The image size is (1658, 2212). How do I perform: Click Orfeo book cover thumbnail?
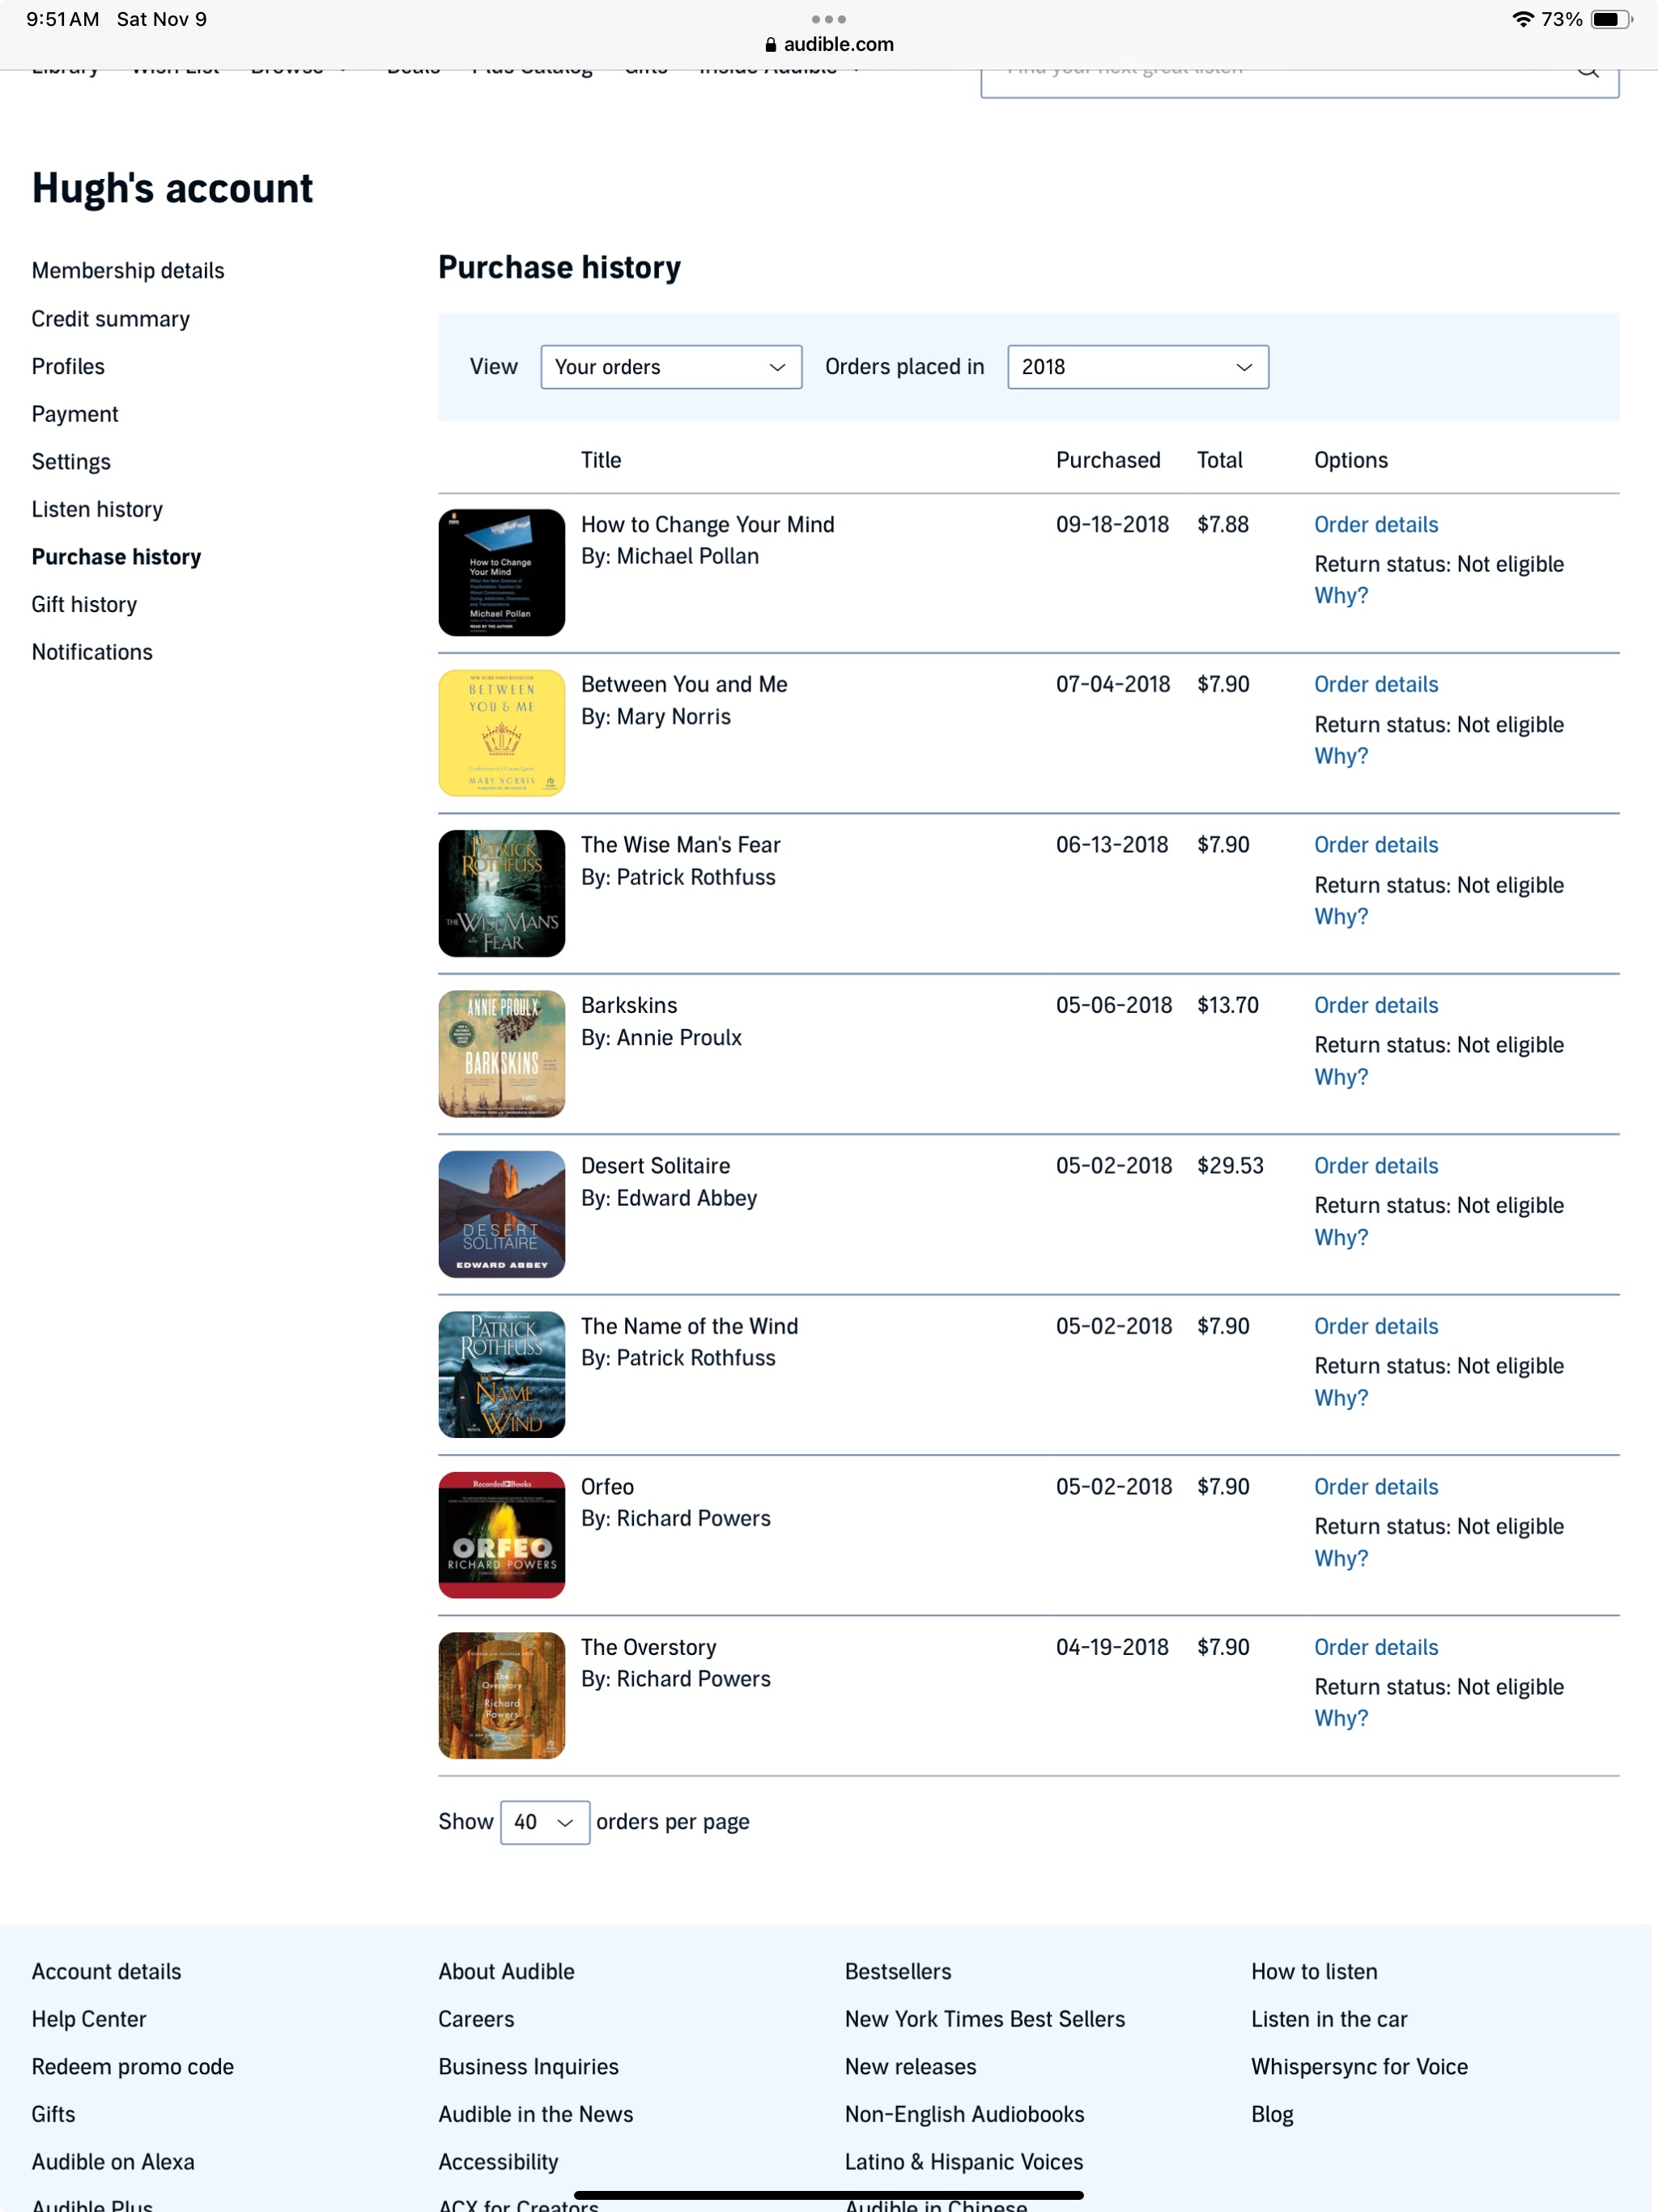click(501, 1534)
